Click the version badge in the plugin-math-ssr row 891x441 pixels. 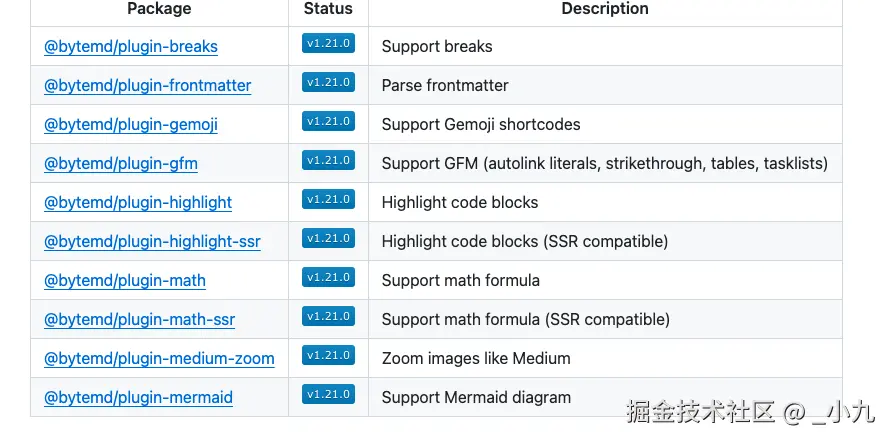tap(328, 317)
